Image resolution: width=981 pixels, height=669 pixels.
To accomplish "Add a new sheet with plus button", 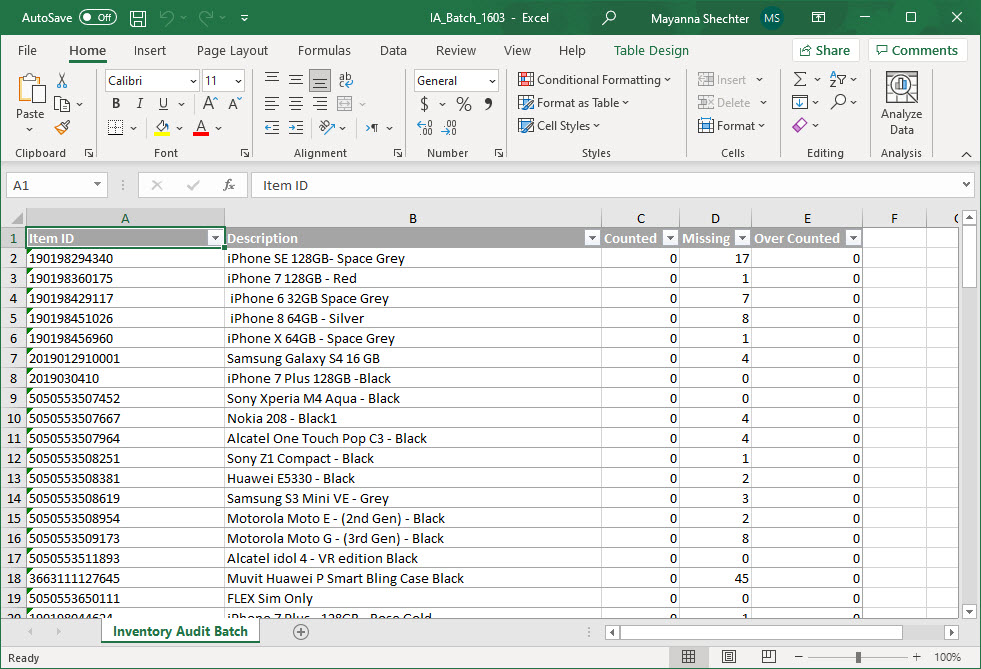I will pos(301,632).
